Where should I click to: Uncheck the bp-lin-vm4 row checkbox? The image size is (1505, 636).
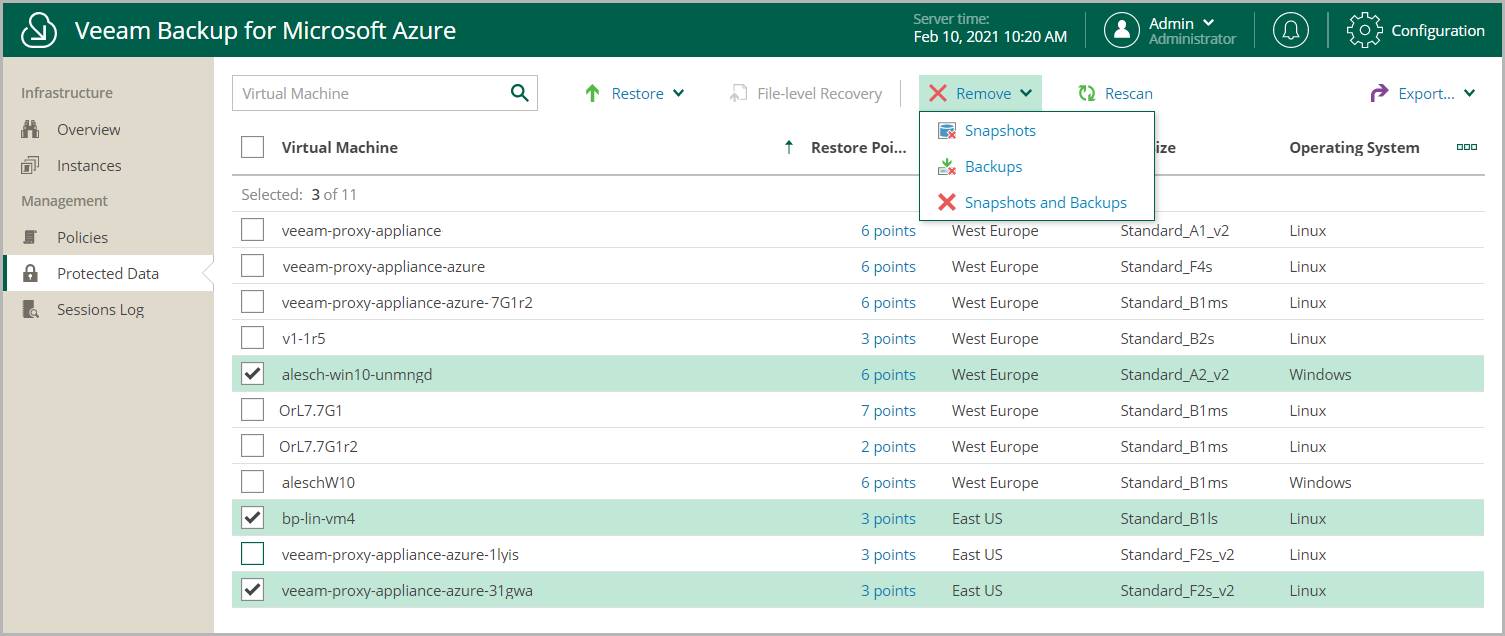(x=253, y=518)
